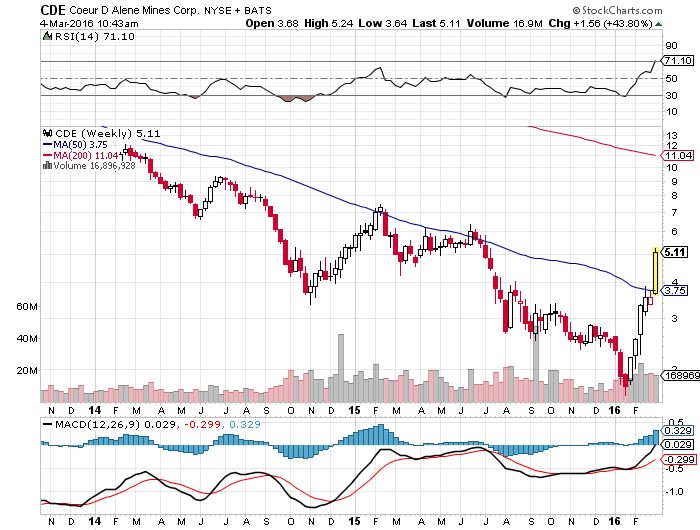Screen dimensions: 700x530
Task: Click the RSI(14) 71.10 indicator label
Action: tap(95, 37)
